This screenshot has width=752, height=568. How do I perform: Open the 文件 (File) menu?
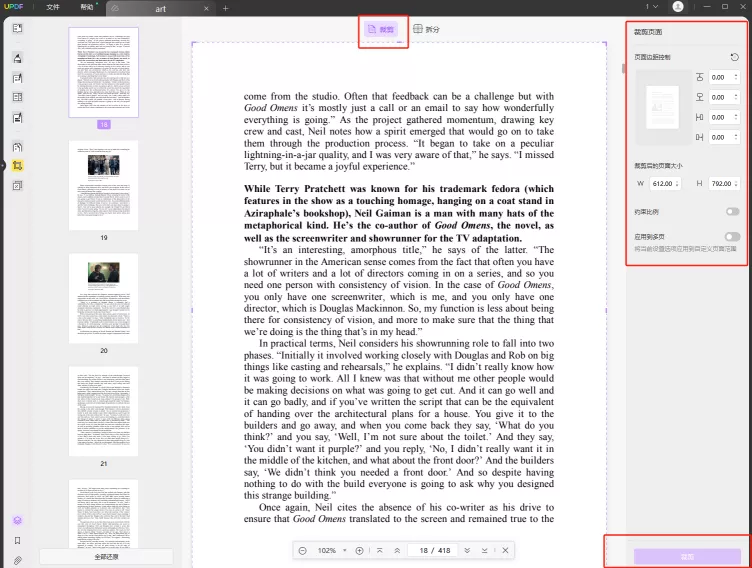click(53, 7)
